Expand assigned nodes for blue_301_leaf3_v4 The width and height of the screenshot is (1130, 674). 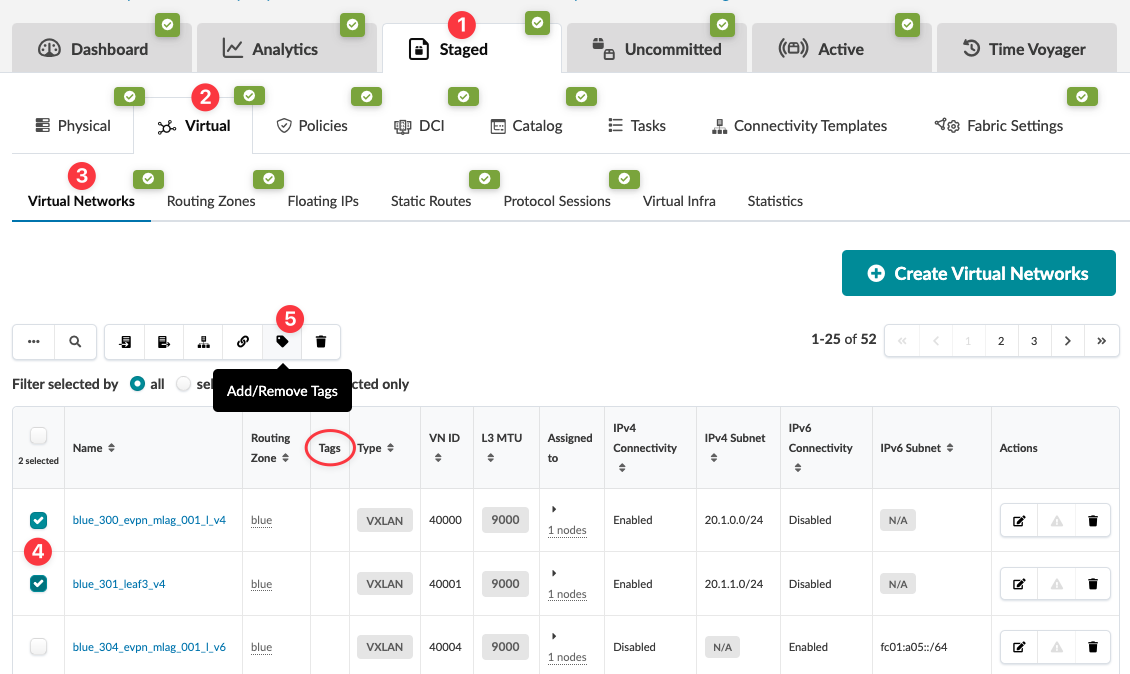coord(553,573)
